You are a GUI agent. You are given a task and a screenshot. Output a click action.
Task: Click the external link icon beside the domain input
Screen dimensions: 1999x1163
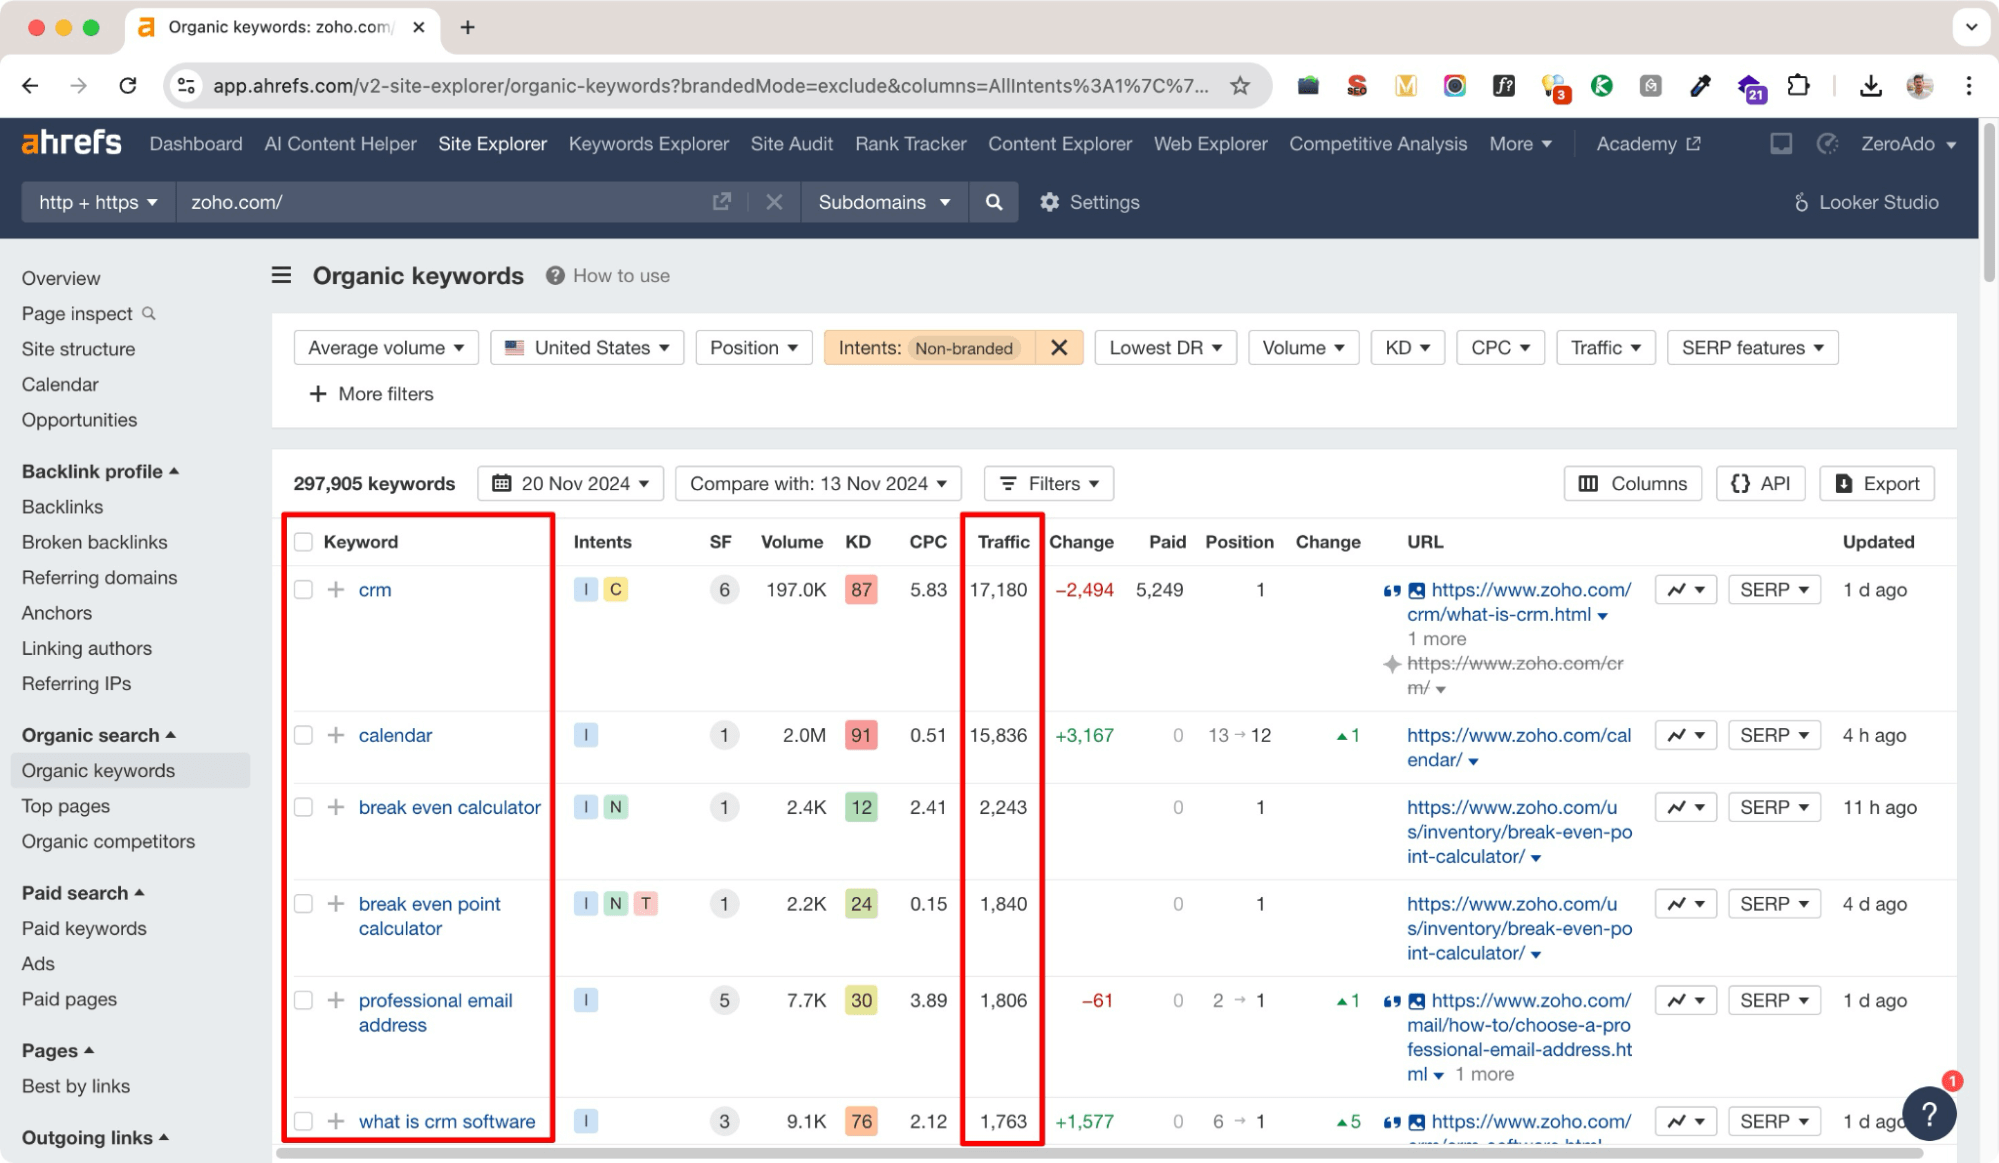click(722, 201)
